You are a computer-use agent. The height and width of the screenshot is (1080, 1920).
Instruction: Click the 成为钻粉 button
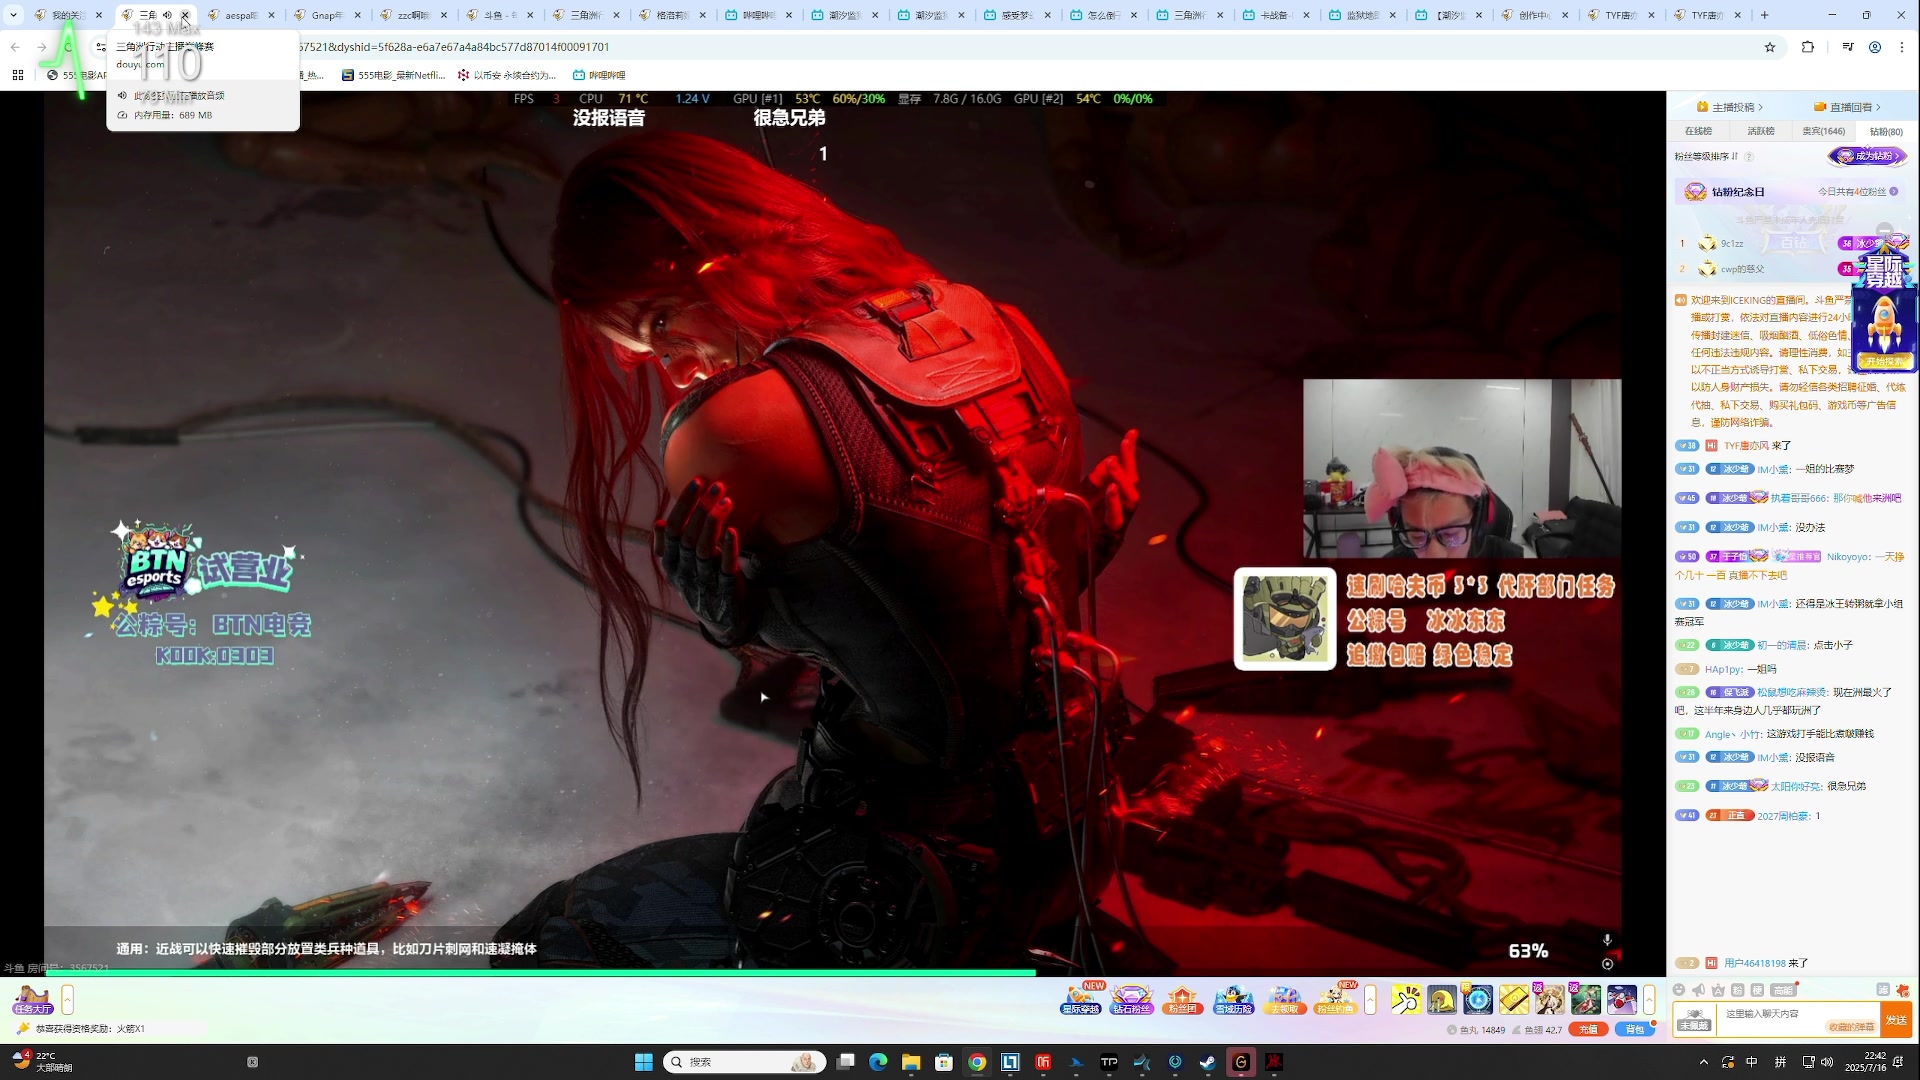(1868, 156)
